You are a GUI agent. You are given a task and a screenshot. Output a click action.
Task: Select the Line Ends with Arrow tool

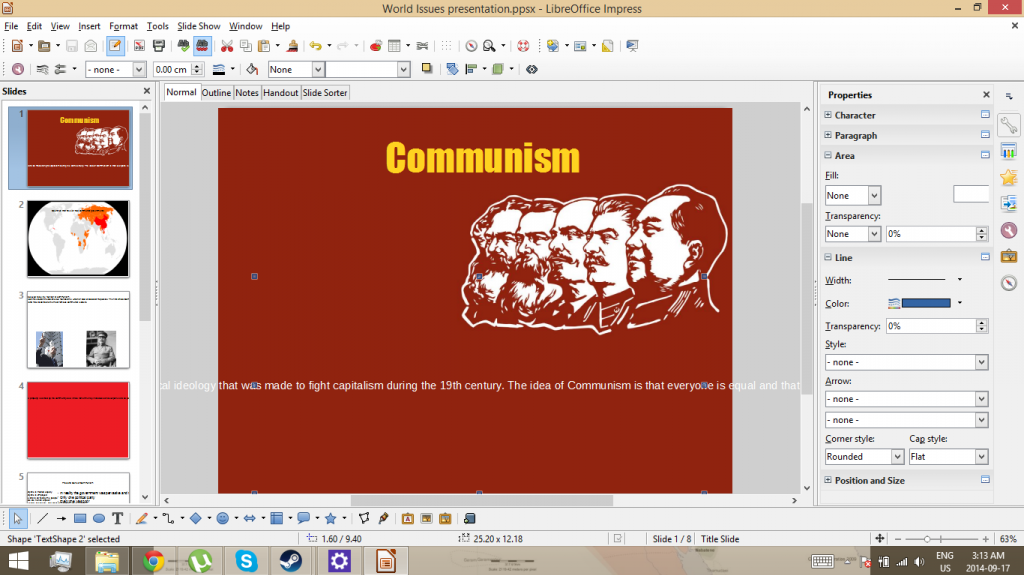[61, 519]
